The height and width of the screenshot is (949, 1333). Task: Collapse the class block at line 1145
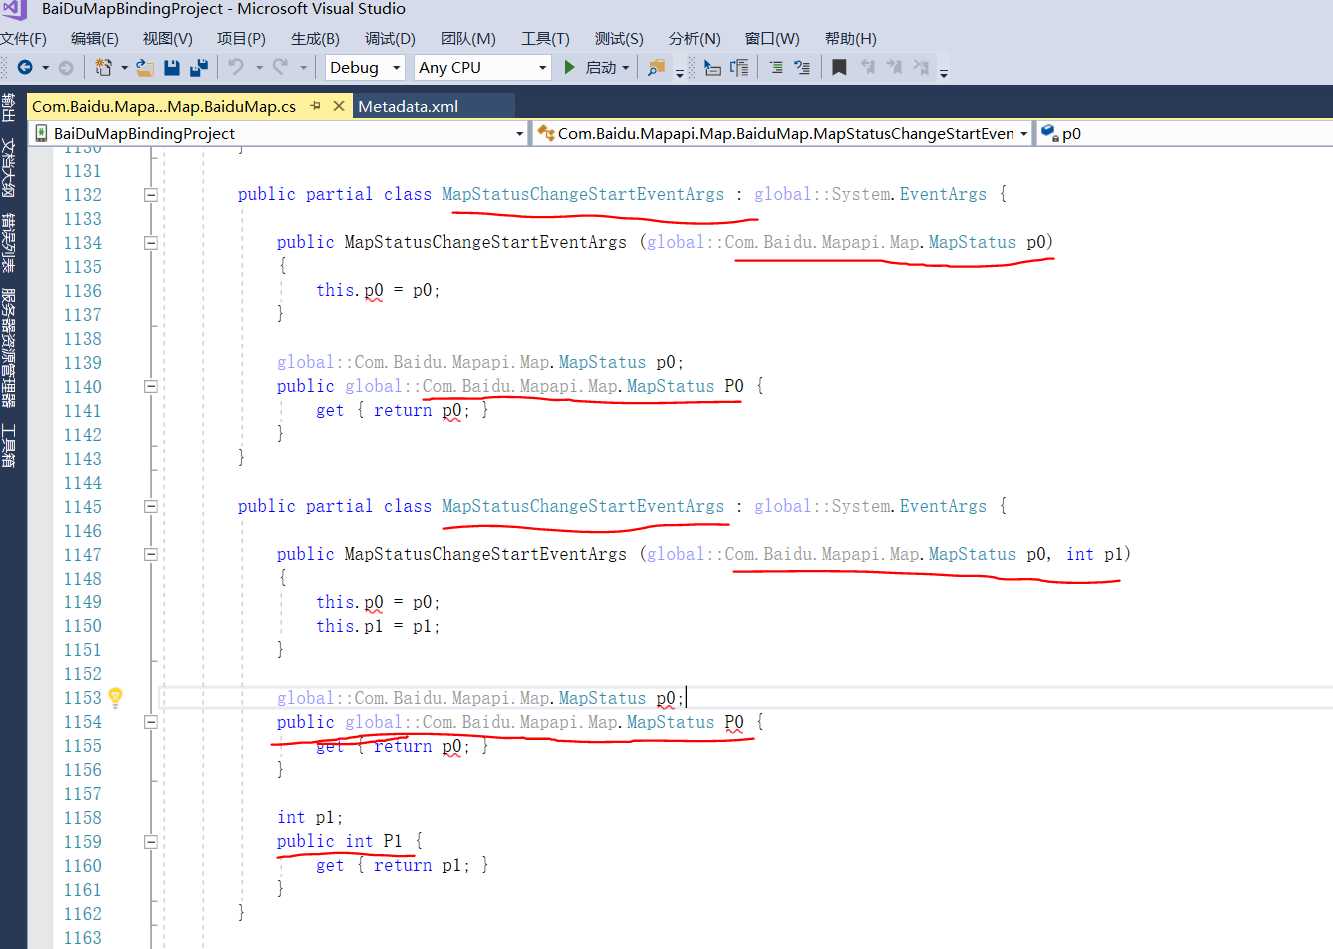(x=150, y=506)
